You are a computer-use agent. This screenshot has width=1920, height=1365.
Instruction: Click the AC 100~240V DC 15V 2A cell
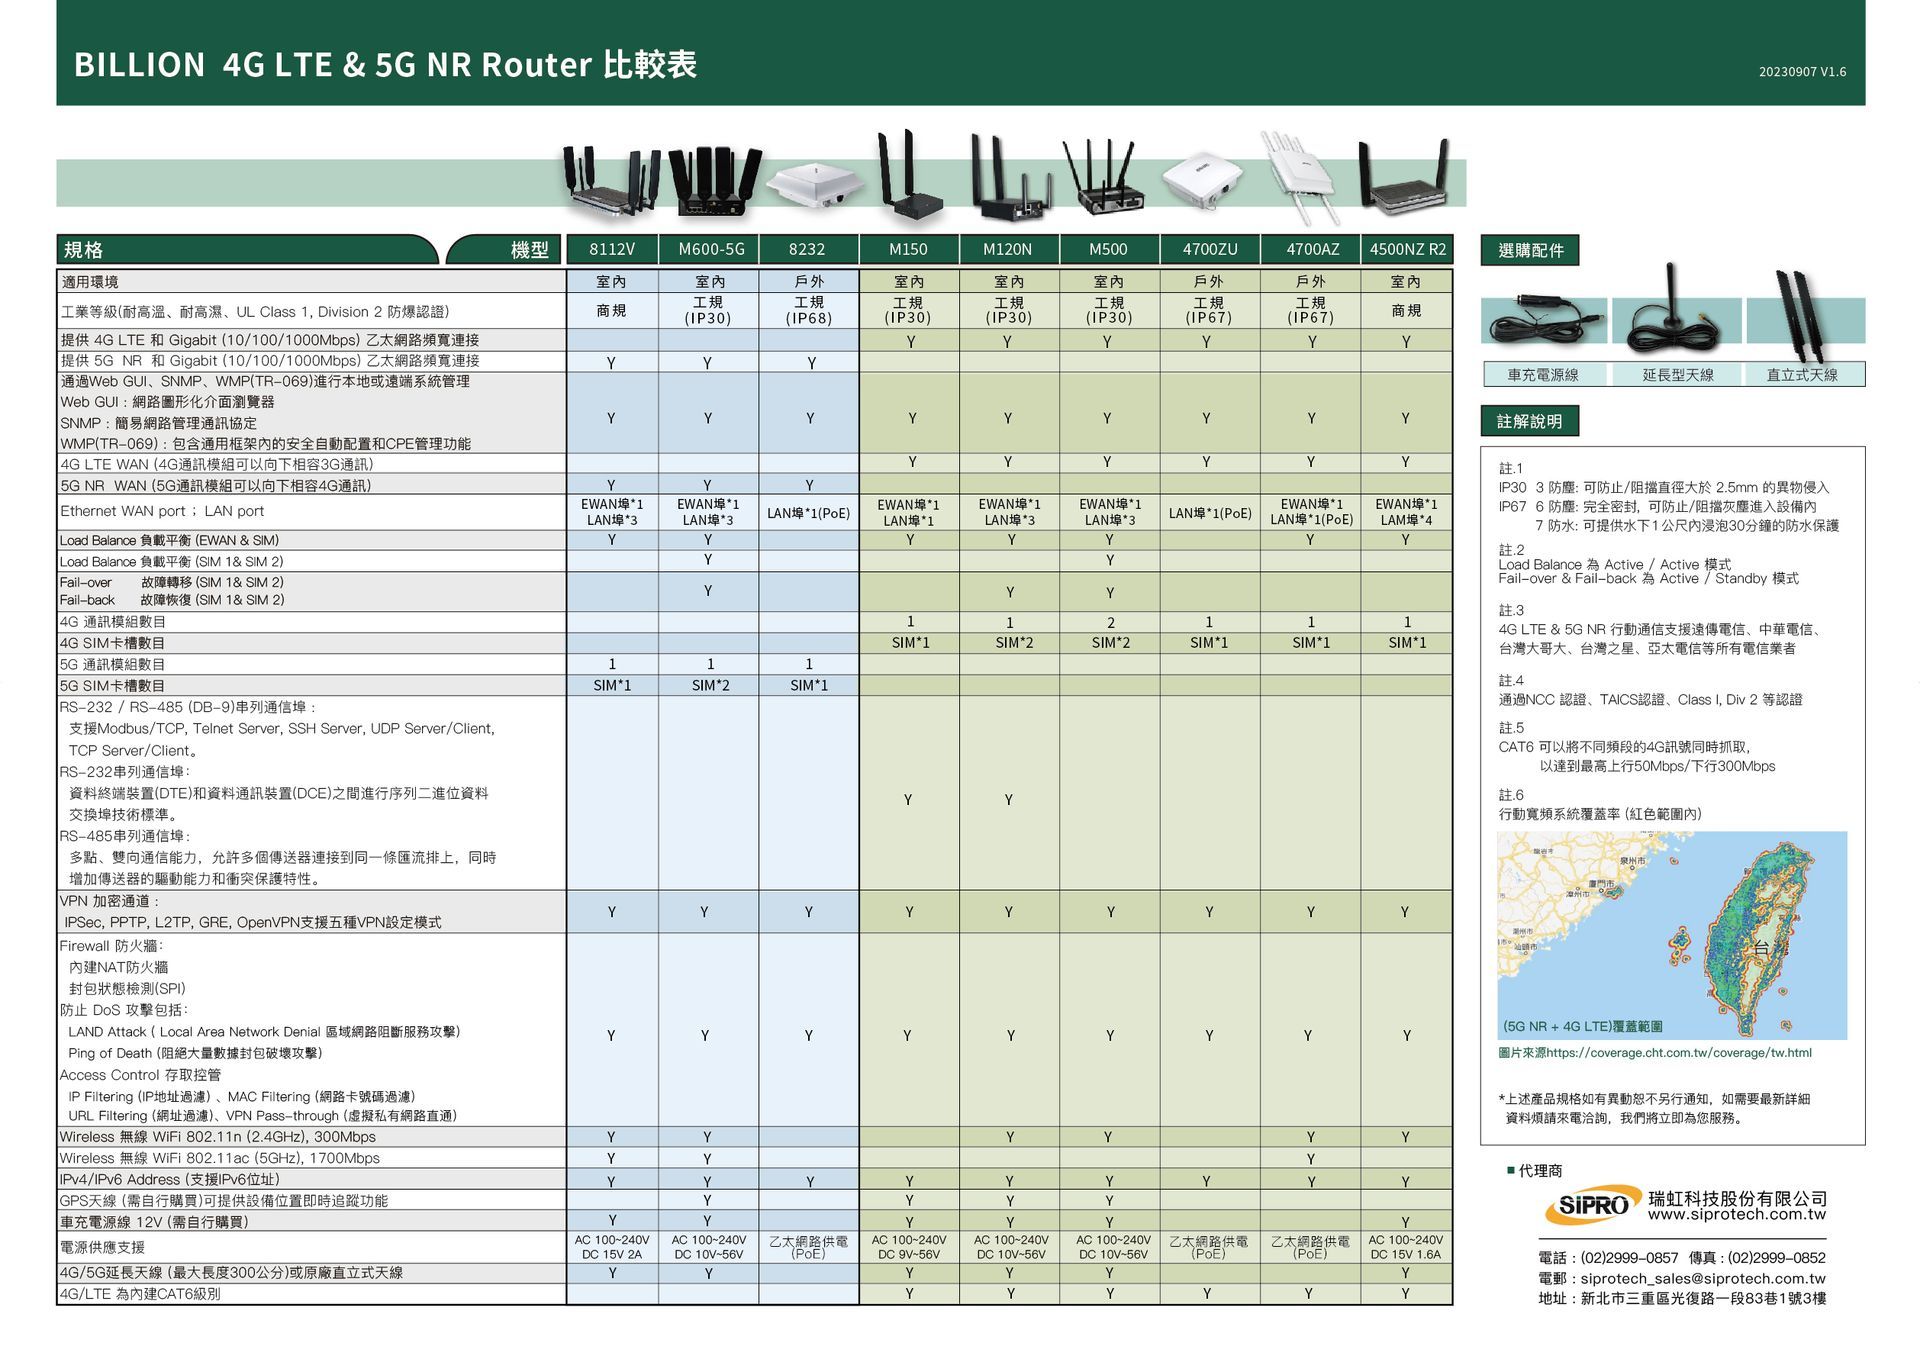pyautogui.click(x=612, y=1247)
